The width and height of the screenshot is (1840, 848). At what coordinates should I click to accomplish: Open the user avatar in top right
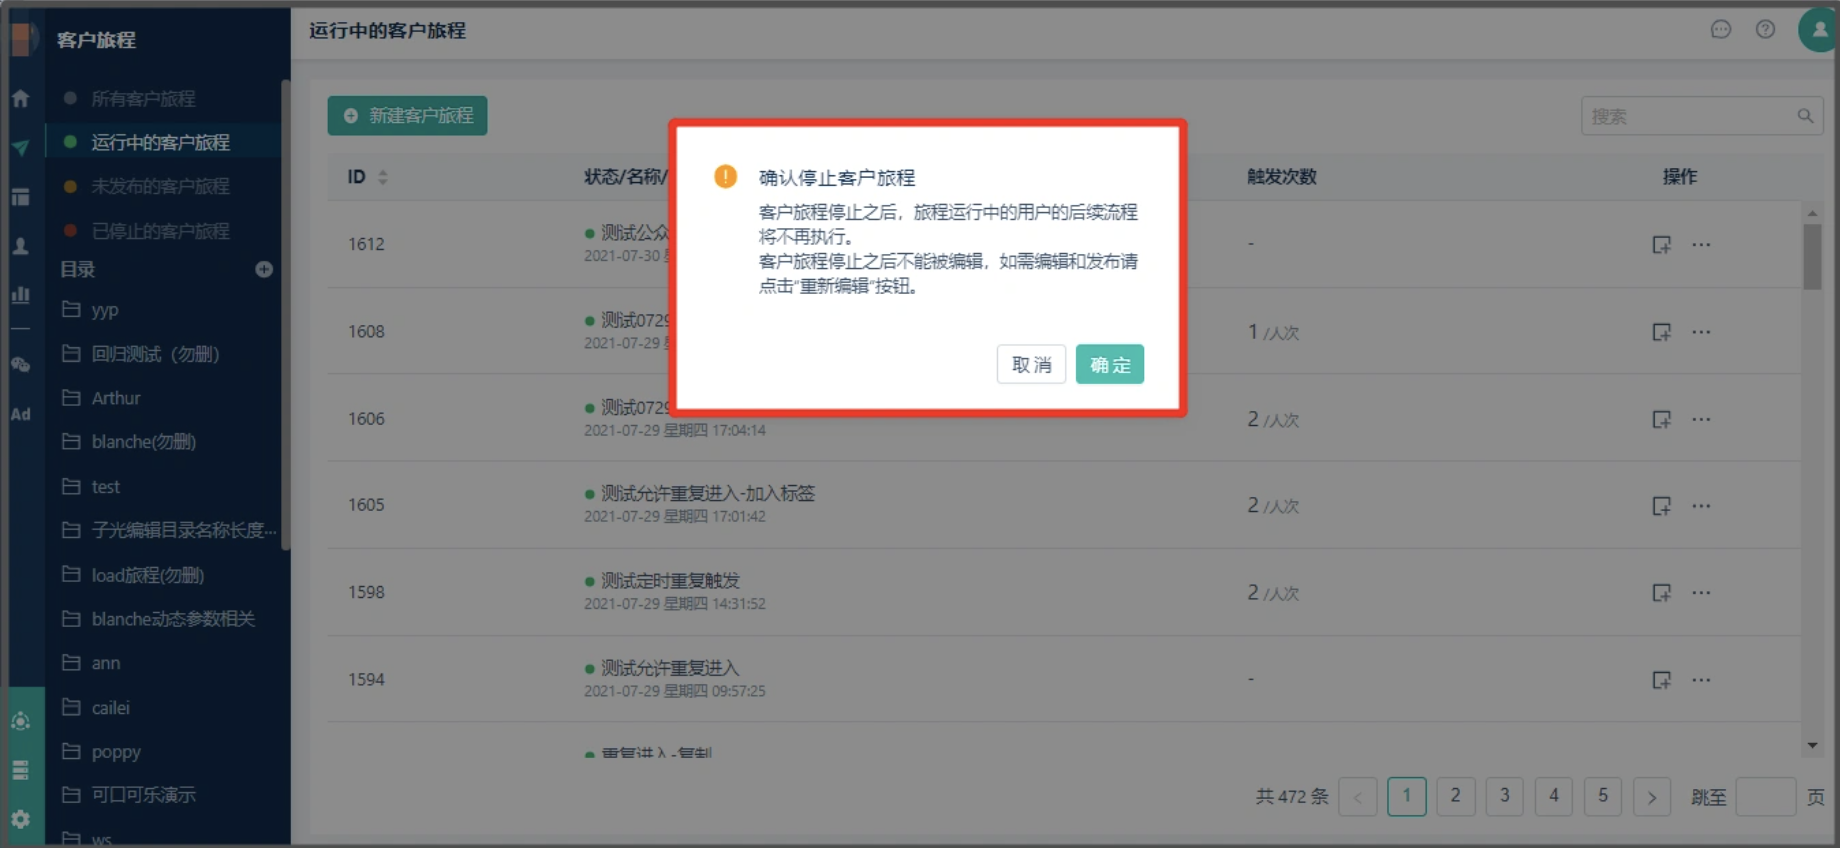(x=1819, y=29)
